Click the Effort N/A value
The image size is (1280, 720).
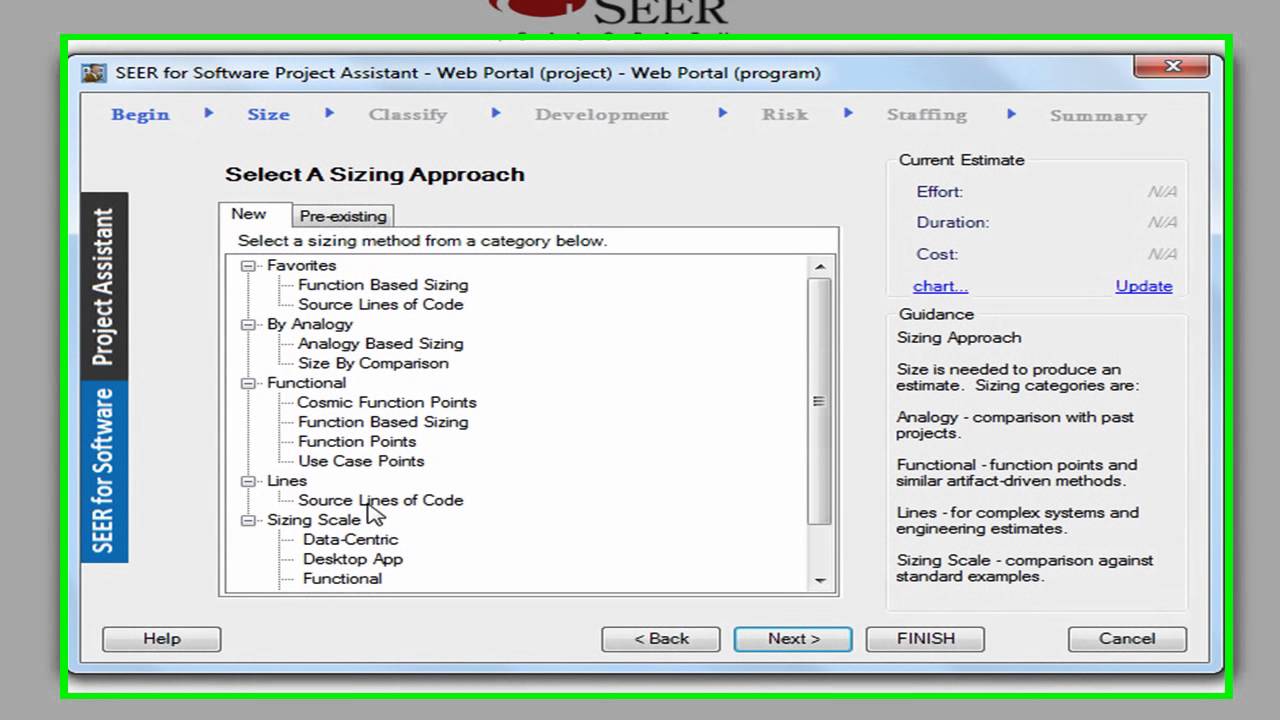coord(1162,192)
